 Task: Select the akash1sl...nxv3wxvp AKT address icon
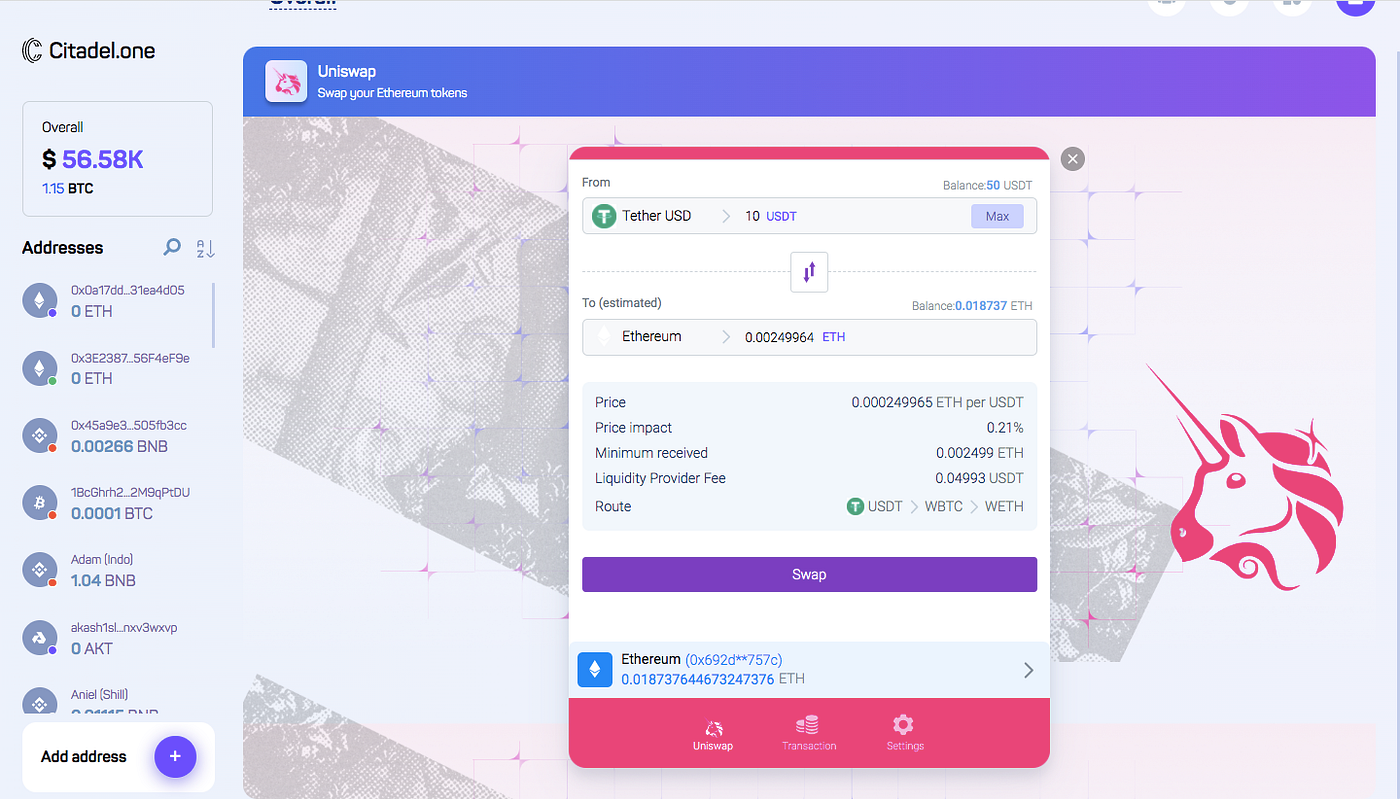point(40,638)
